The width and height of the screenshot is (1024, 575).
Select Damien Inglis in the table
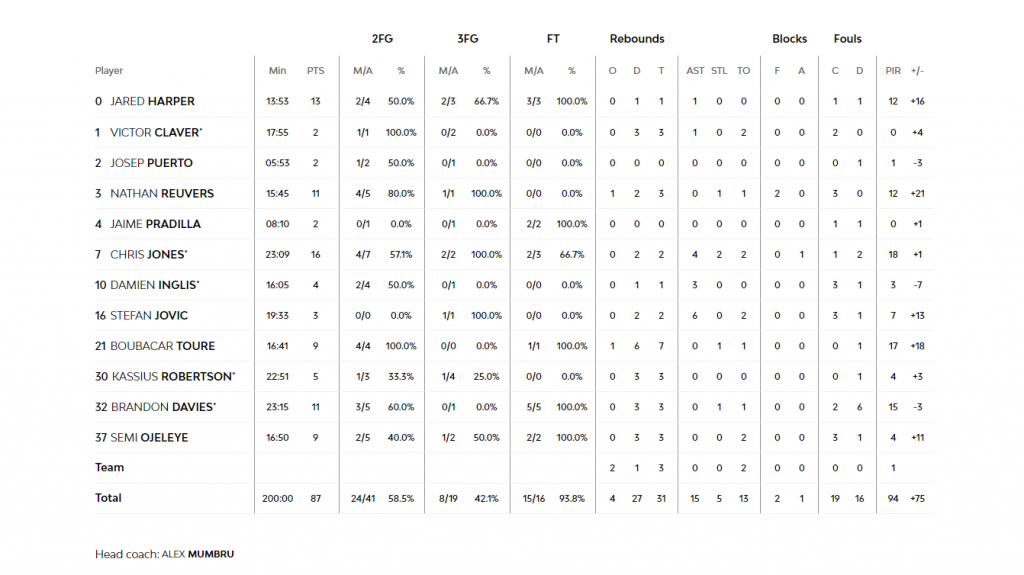point(154,285)
